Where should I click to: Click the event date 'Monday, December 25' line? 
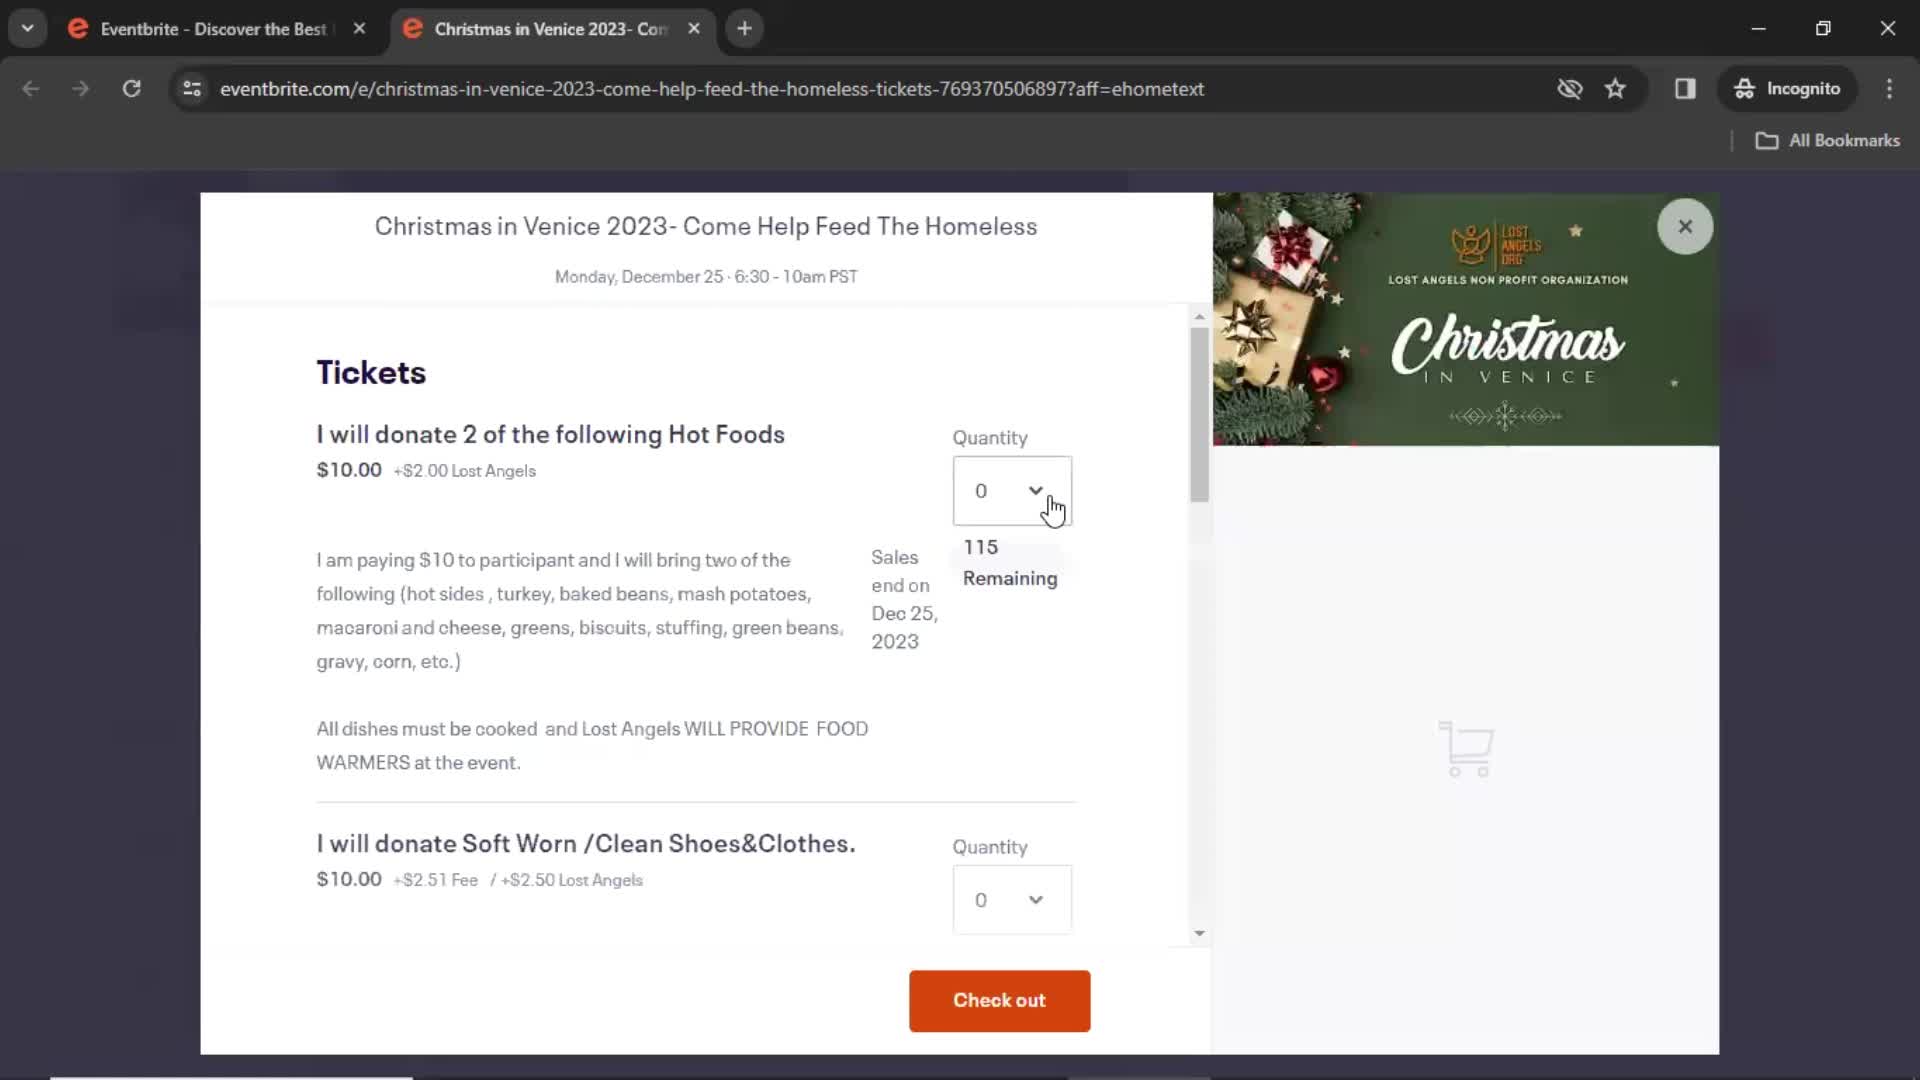click(x=706, y=277)
